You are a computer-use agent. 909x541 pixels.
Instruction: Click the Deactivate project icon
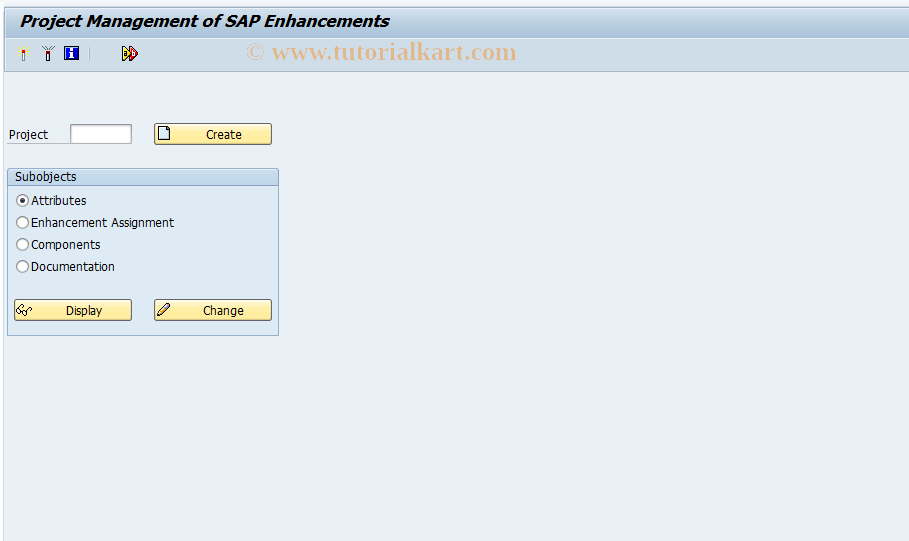coord(48,53)
